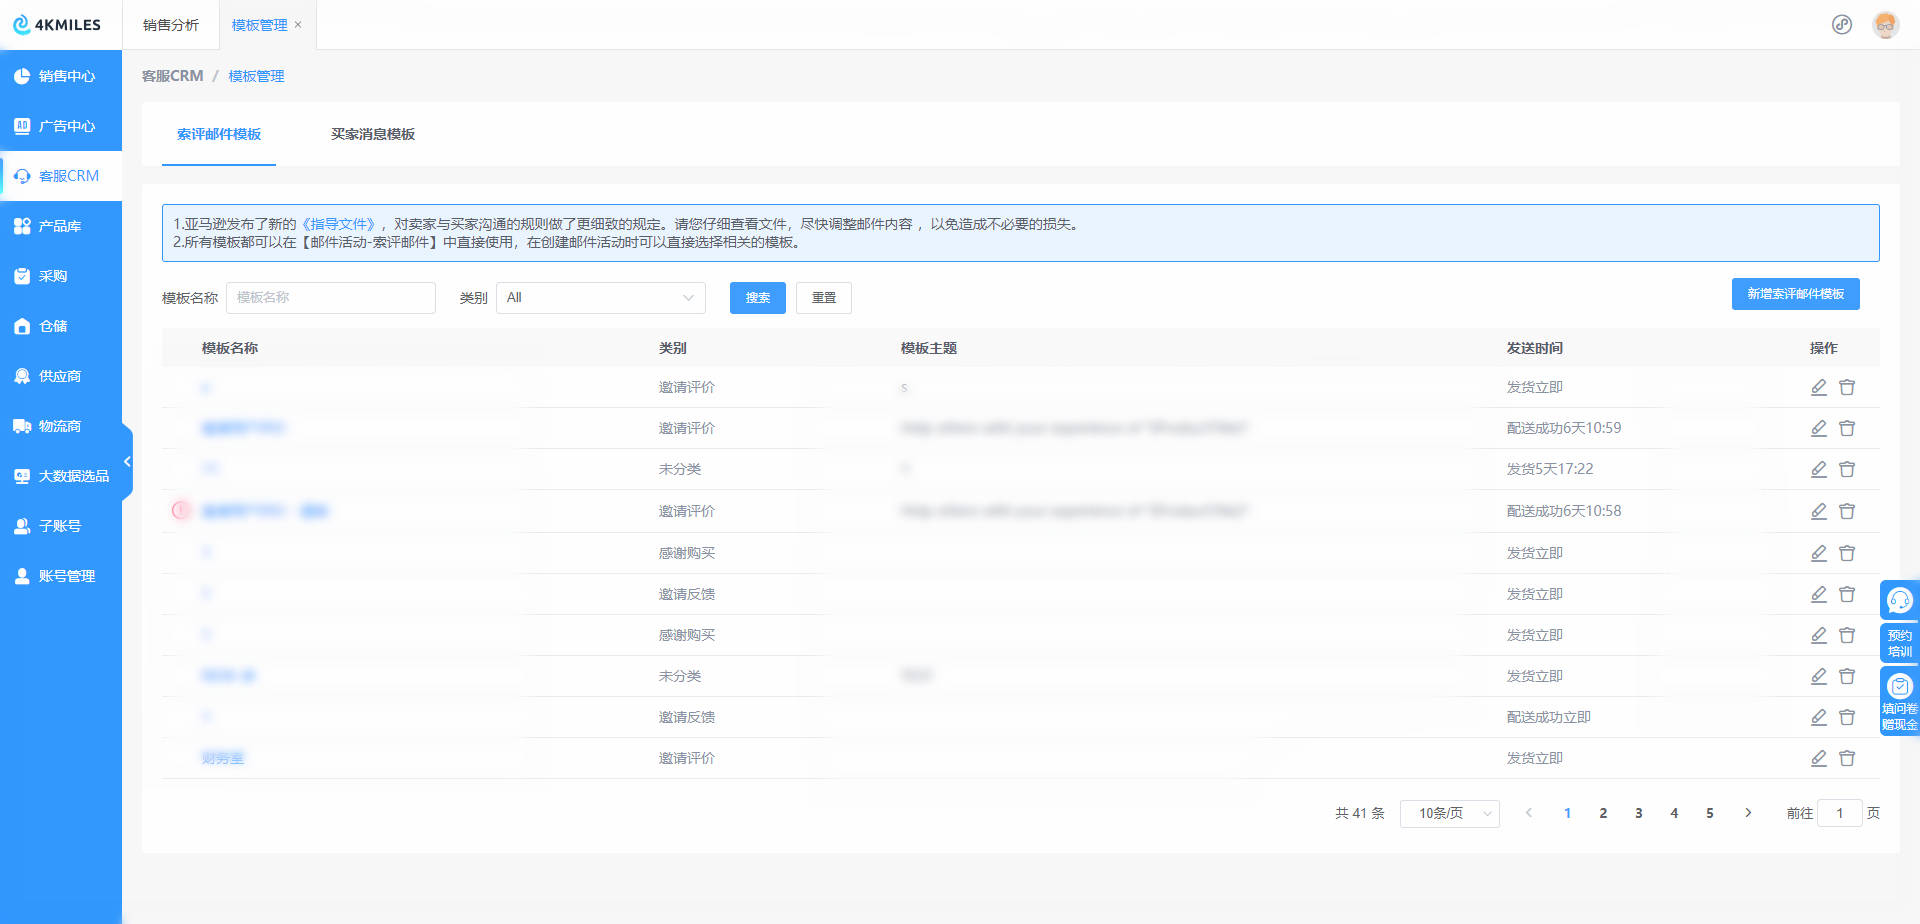The height and width of the screenshot is (924, 1920).
Task: Click the user avatar in top right corner
Action: coord(1885,24)
